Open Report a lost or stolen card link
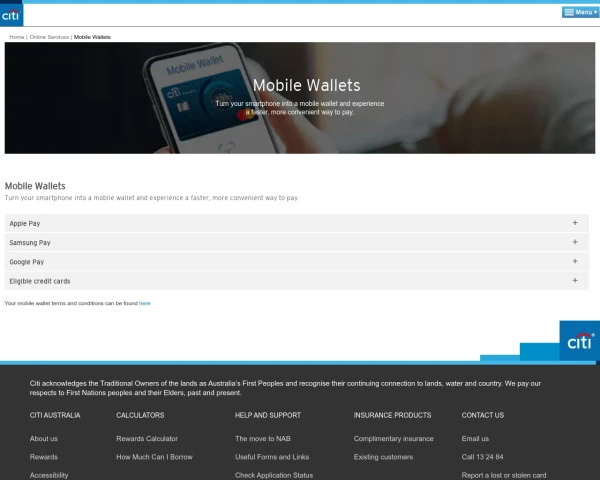Image resolution: width=600 pixels, height=480 pixels. (x=504, y=475)
